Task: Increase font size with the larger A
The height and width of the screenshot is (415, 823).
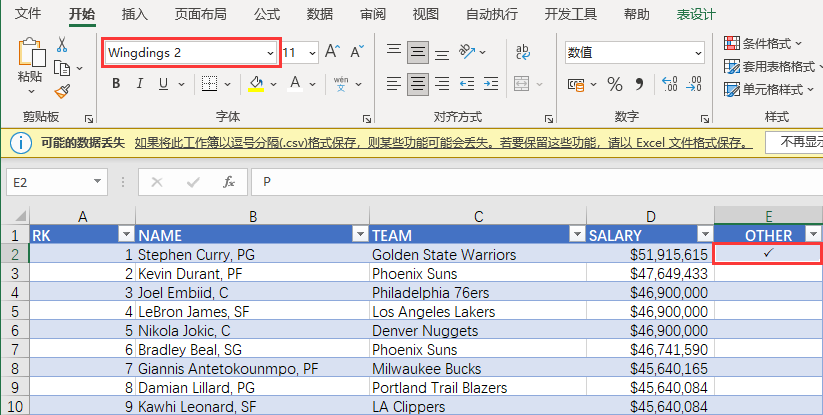Action: click(332, 51)
